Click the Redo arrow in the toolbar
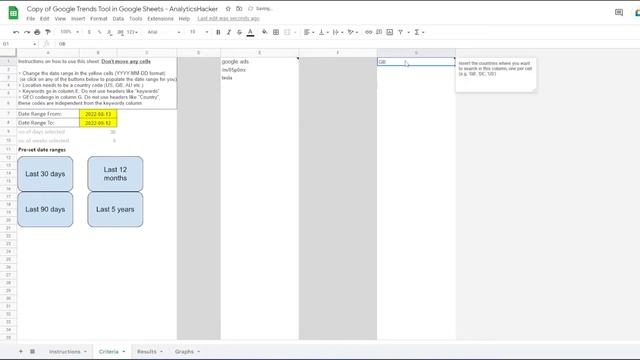Screen dimensions: 640x360 click(27, 32)
